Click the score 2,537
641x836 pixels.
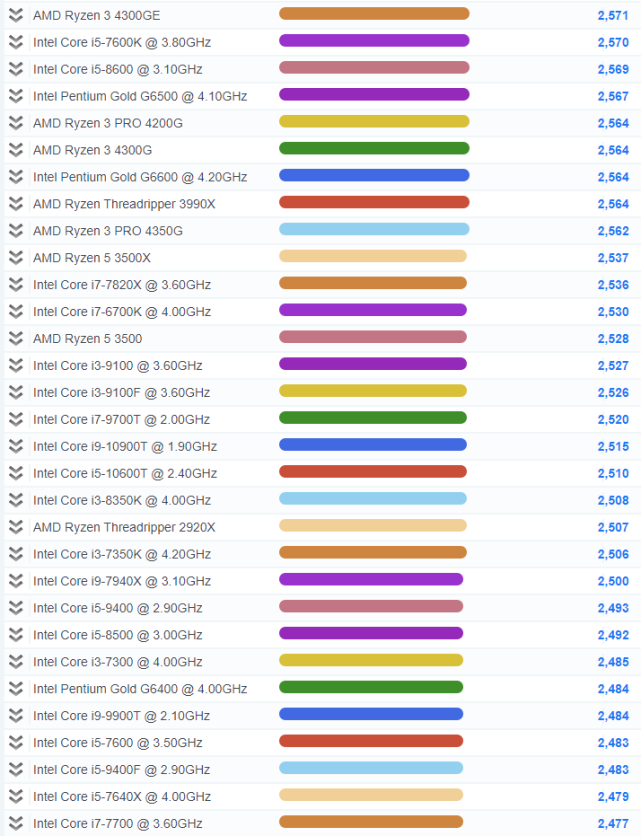click(x=613, y=258)
